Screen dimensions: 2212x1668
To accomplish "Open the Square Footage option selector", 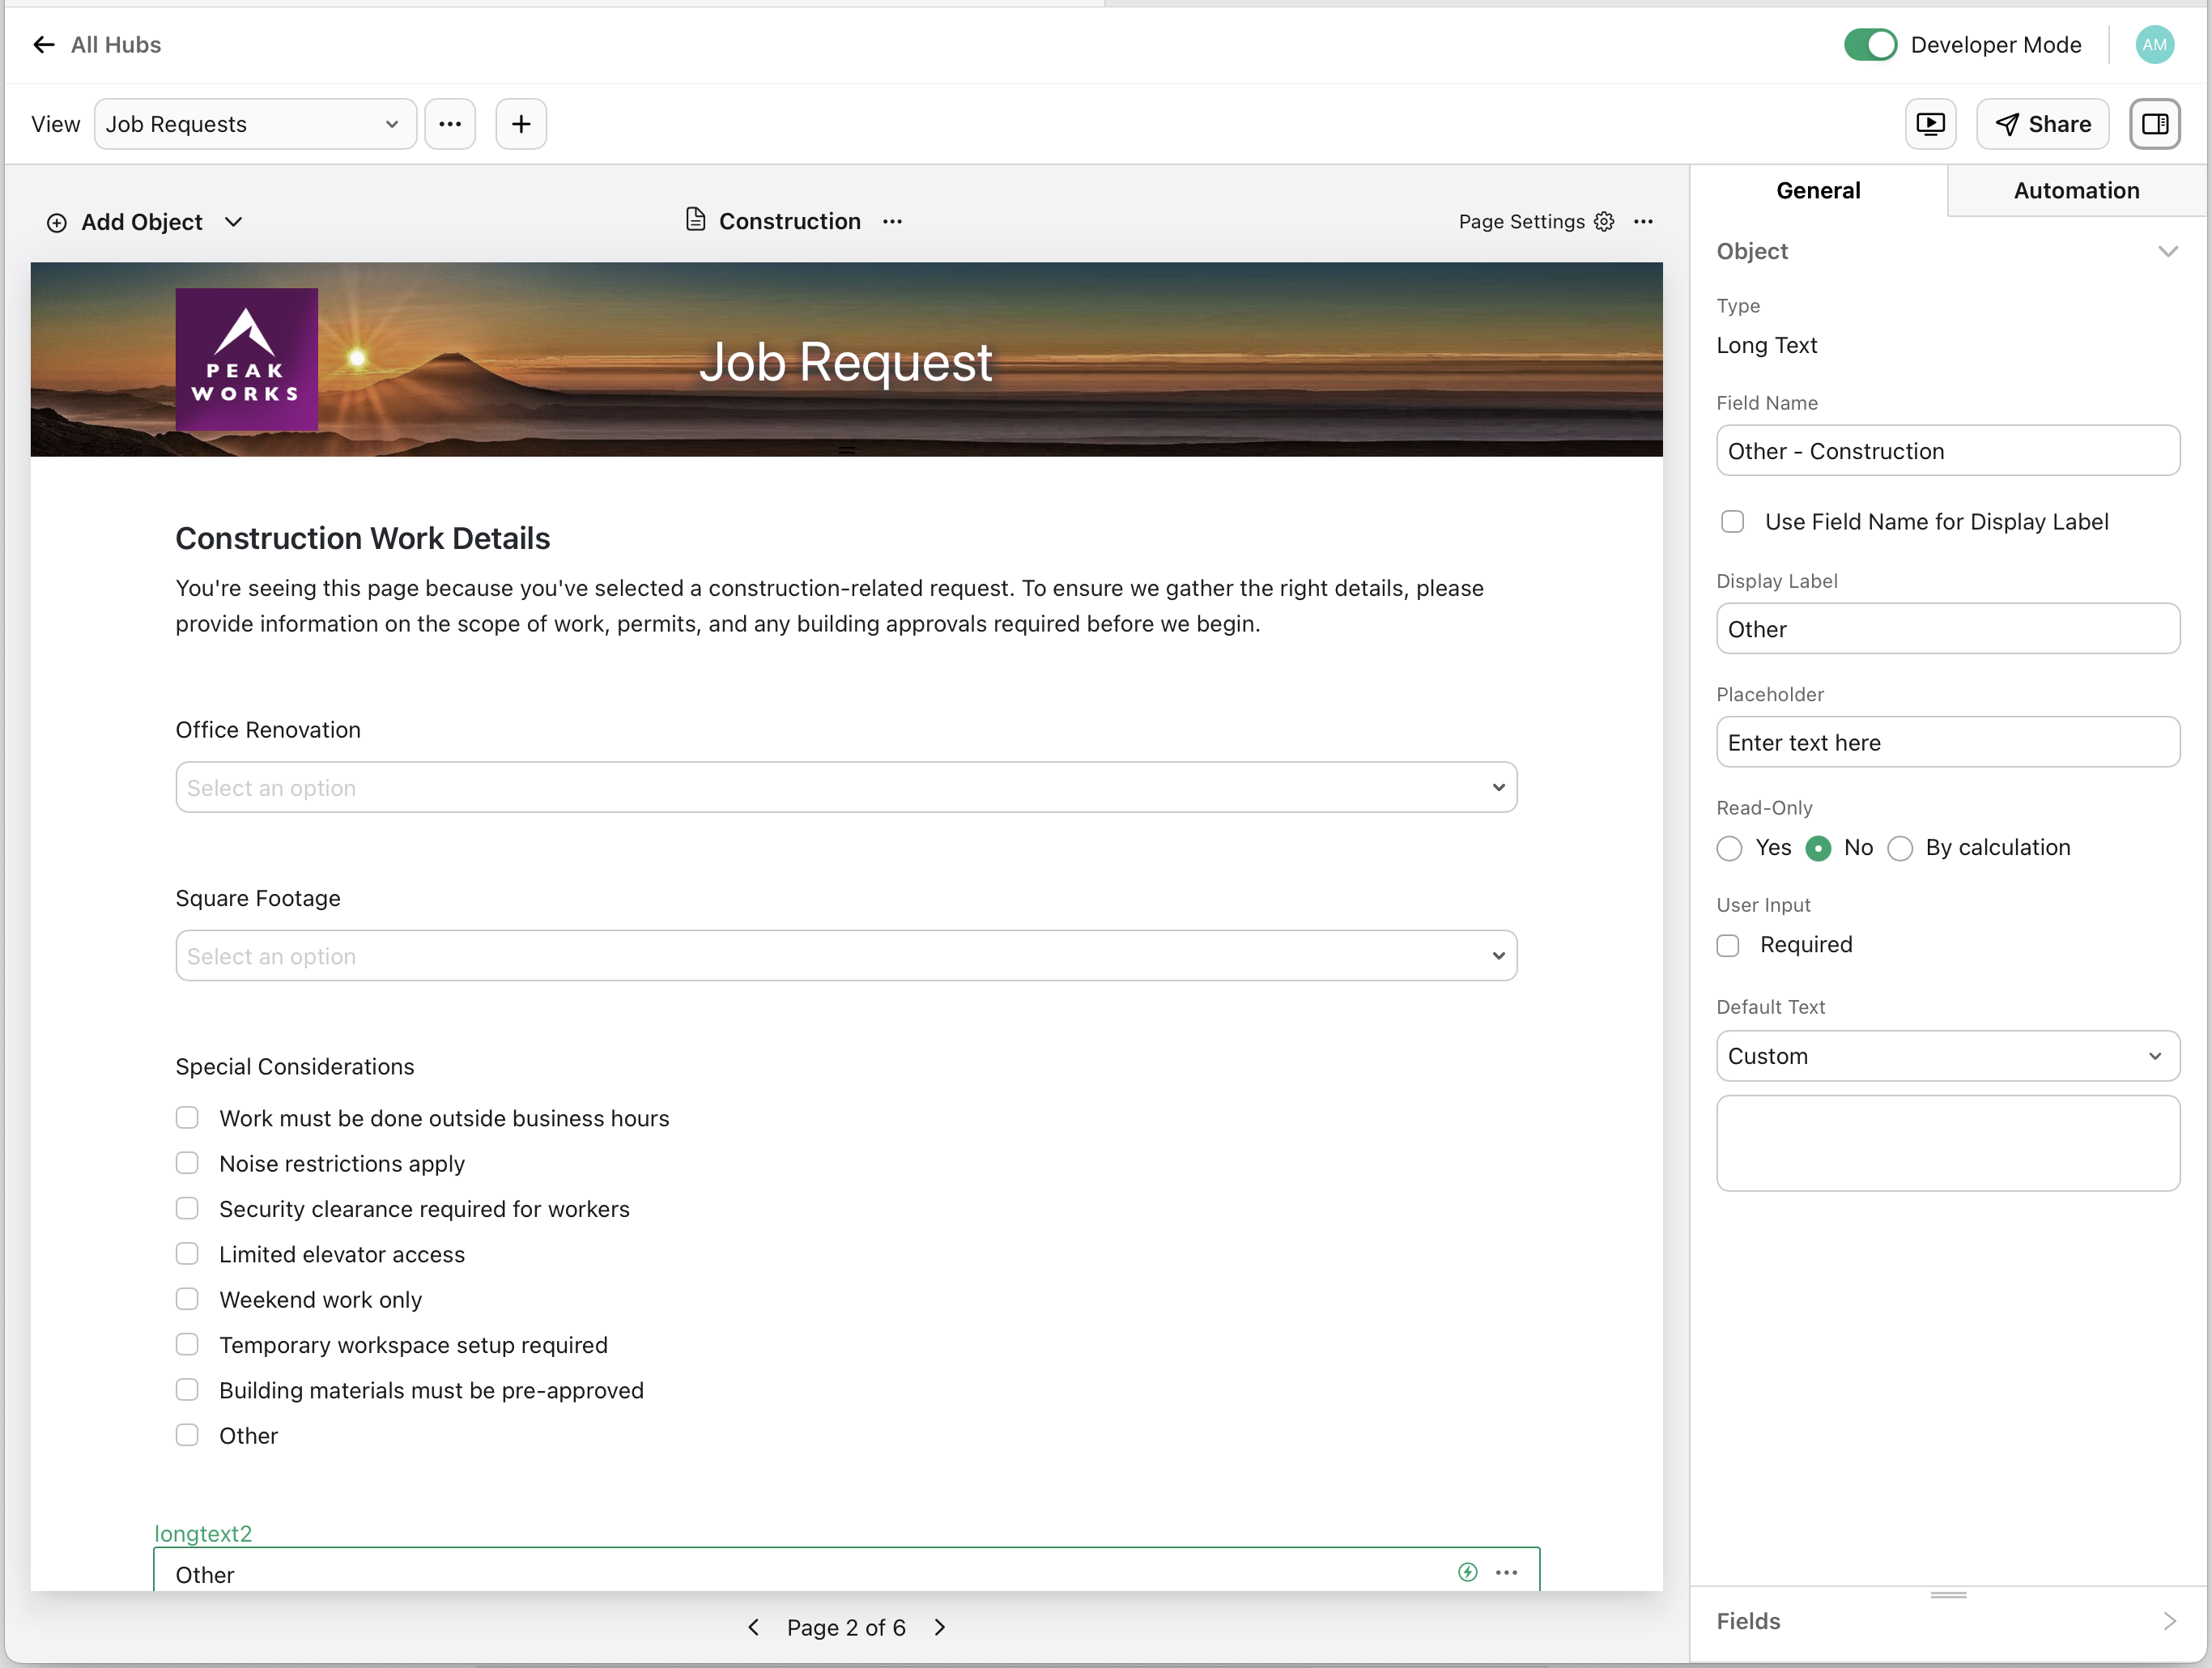I will (x=846, y=955).
